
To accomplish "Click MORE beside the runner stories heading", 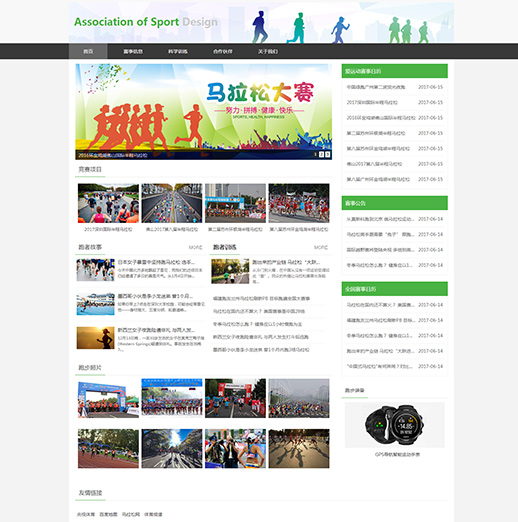I will 195,247.
